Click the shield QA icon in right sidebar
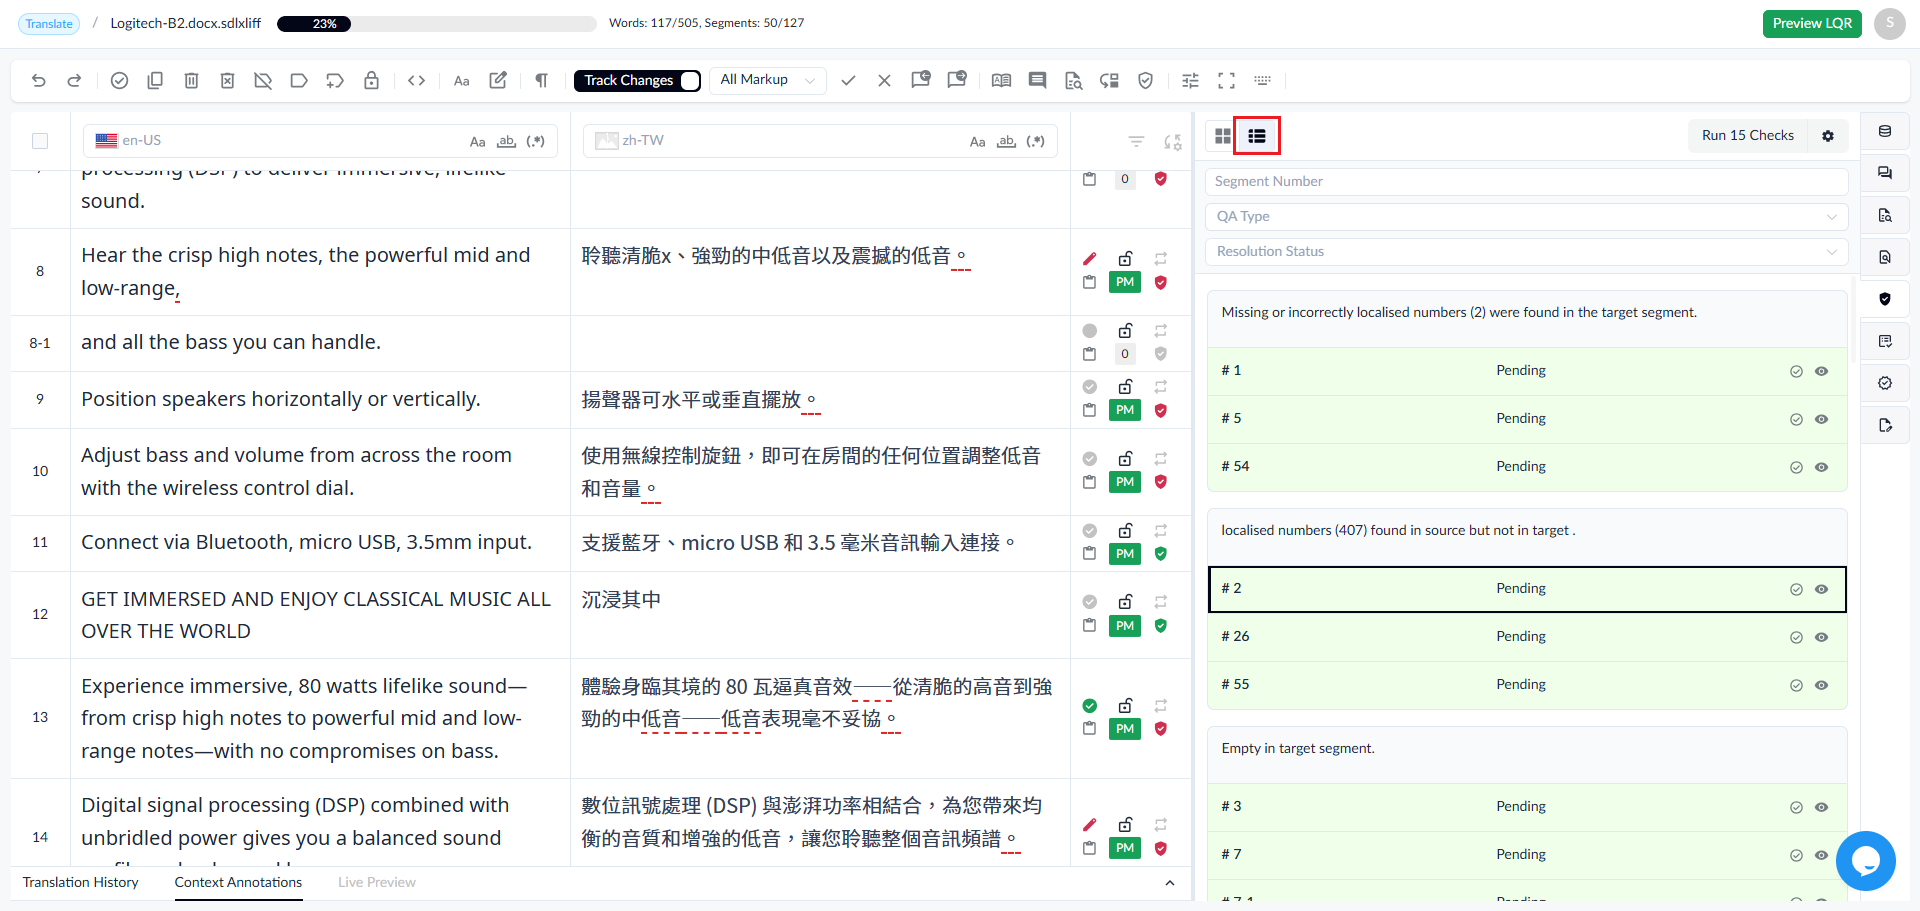This screenshot has height=911, width=1920. point(1885,299)
